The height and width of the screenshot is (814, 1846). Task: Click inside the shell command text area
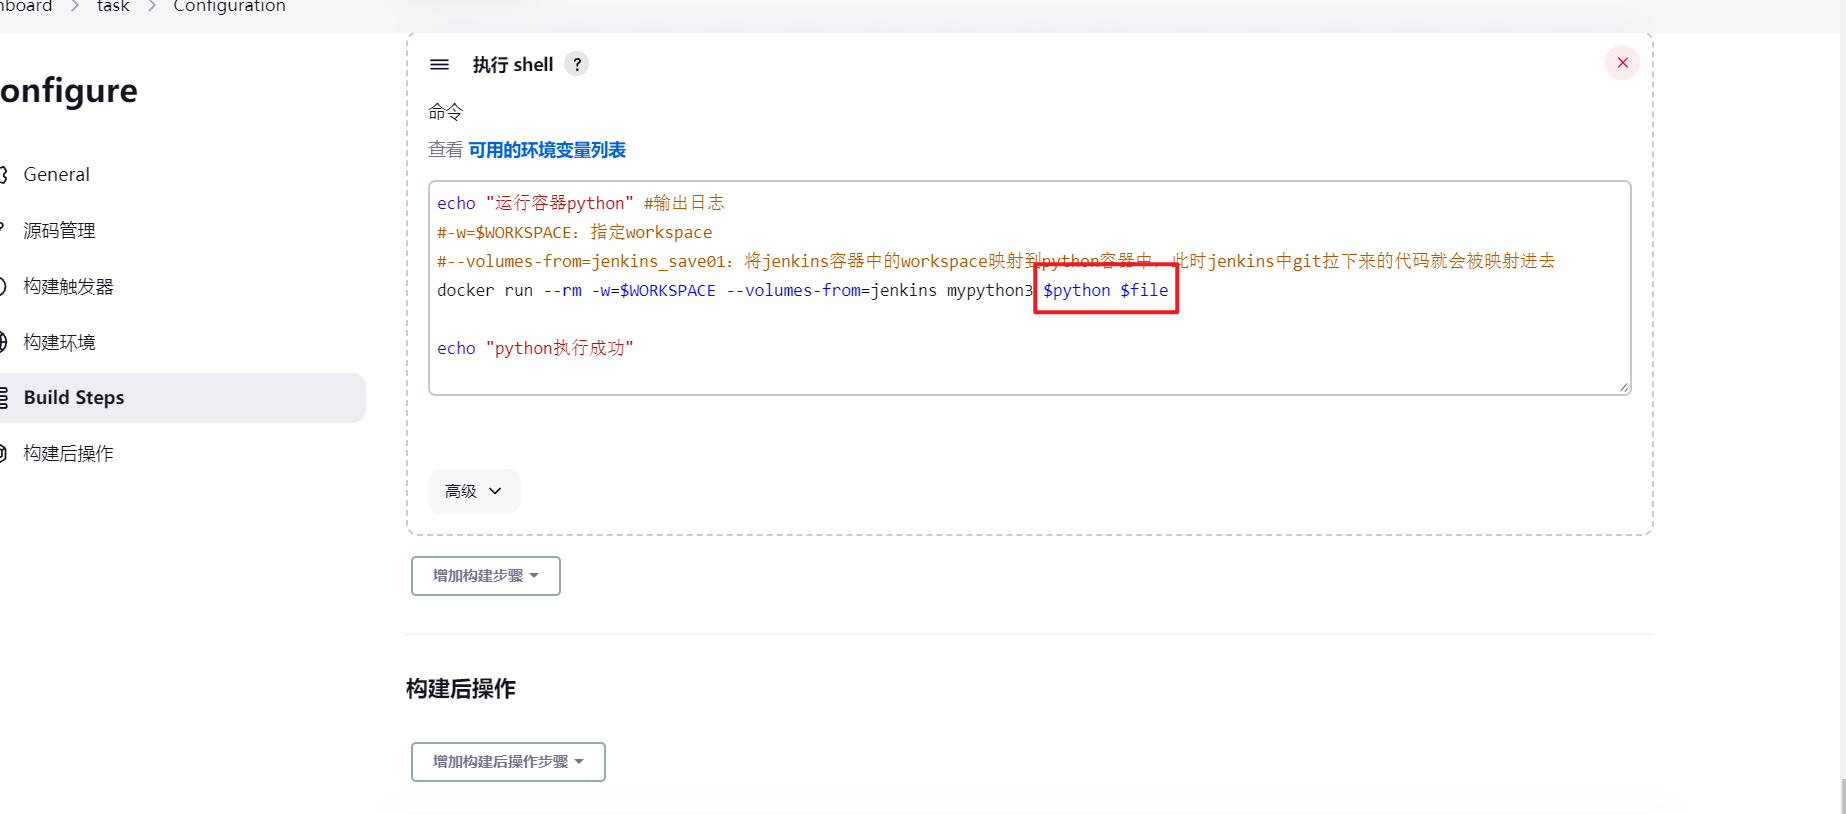click(x=1029, y=288)
